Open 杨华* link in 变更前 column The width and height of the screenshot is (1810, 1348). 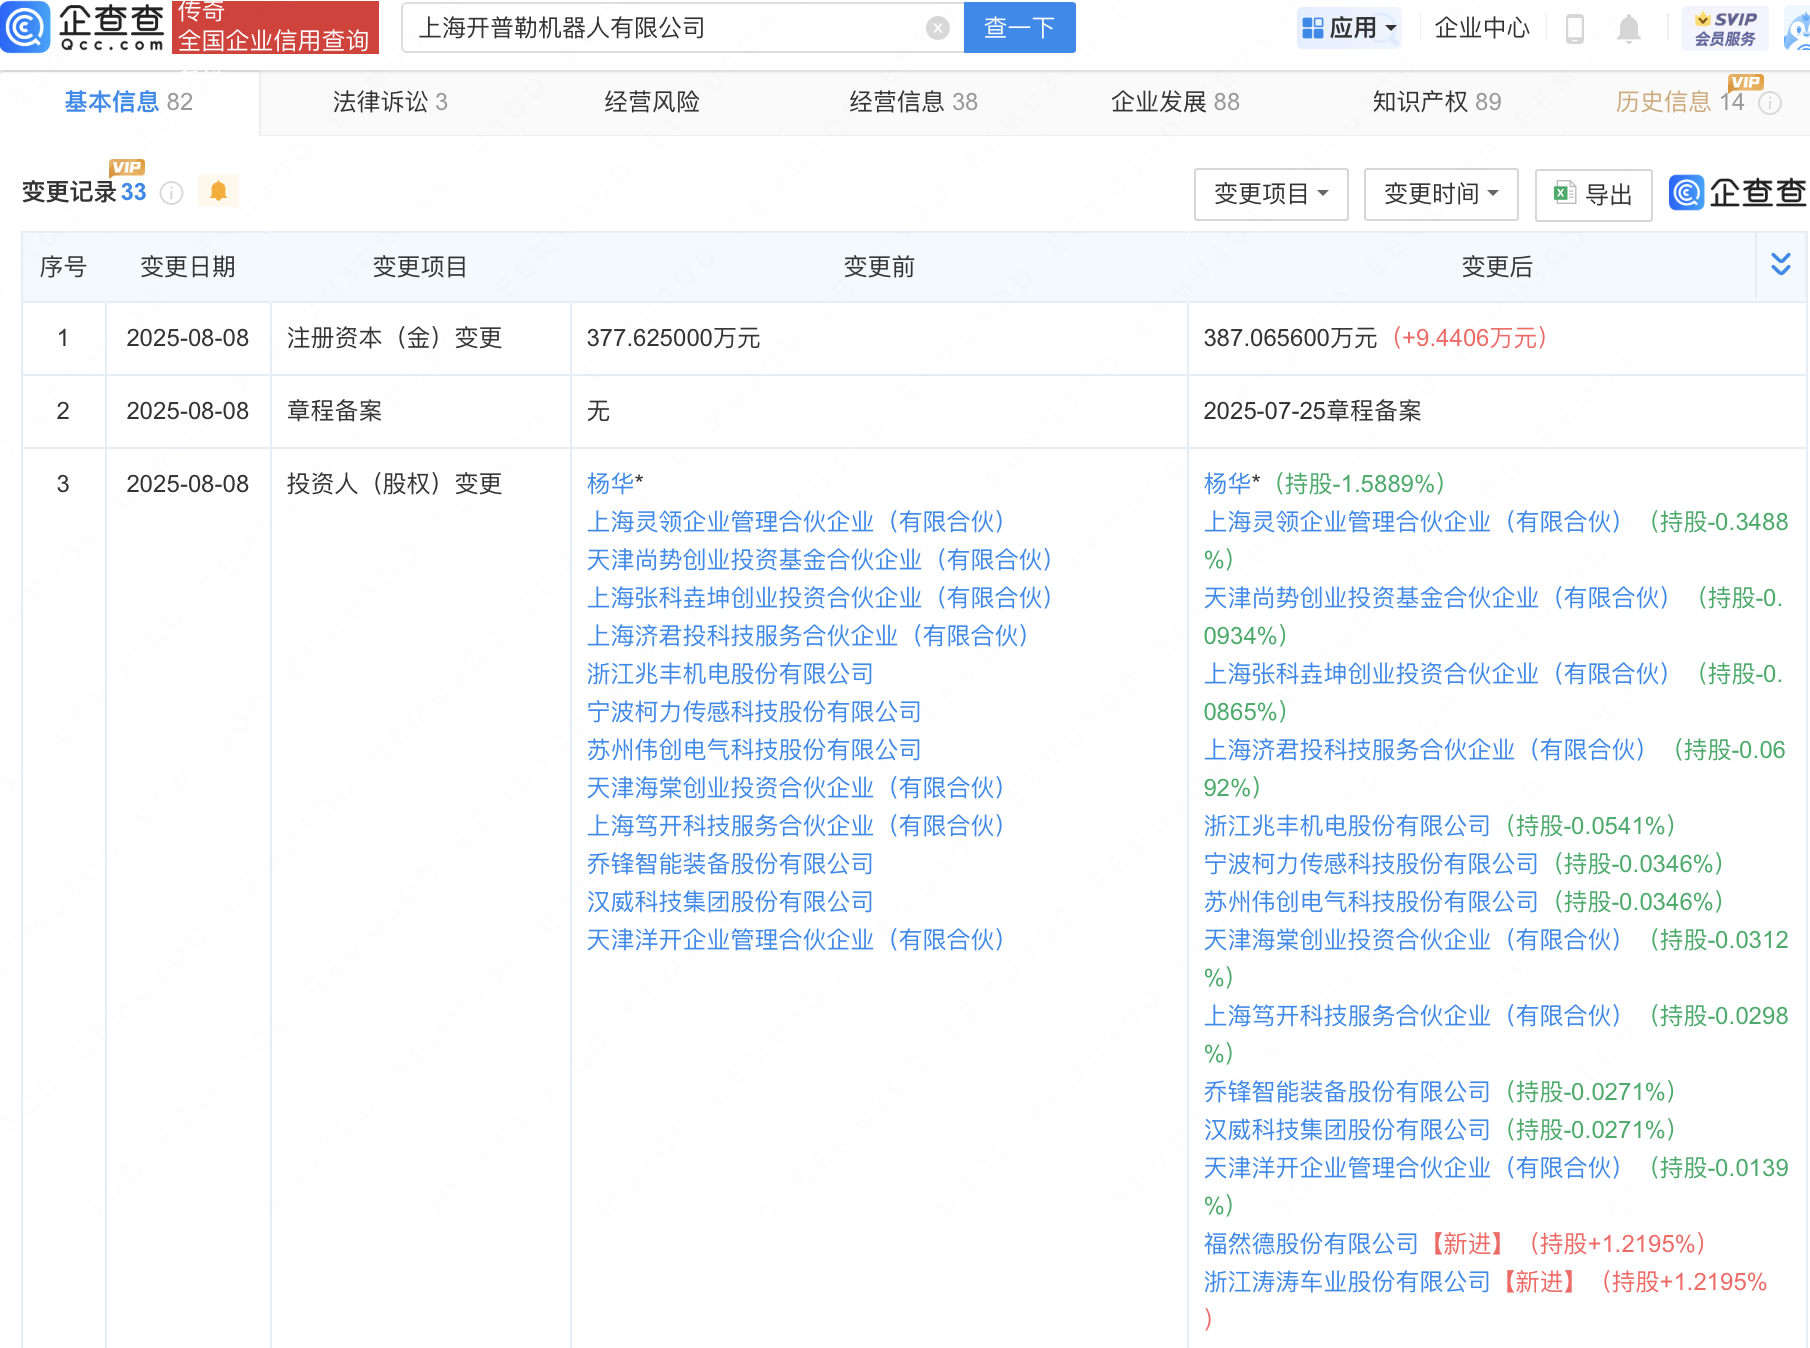click(614, 484)
